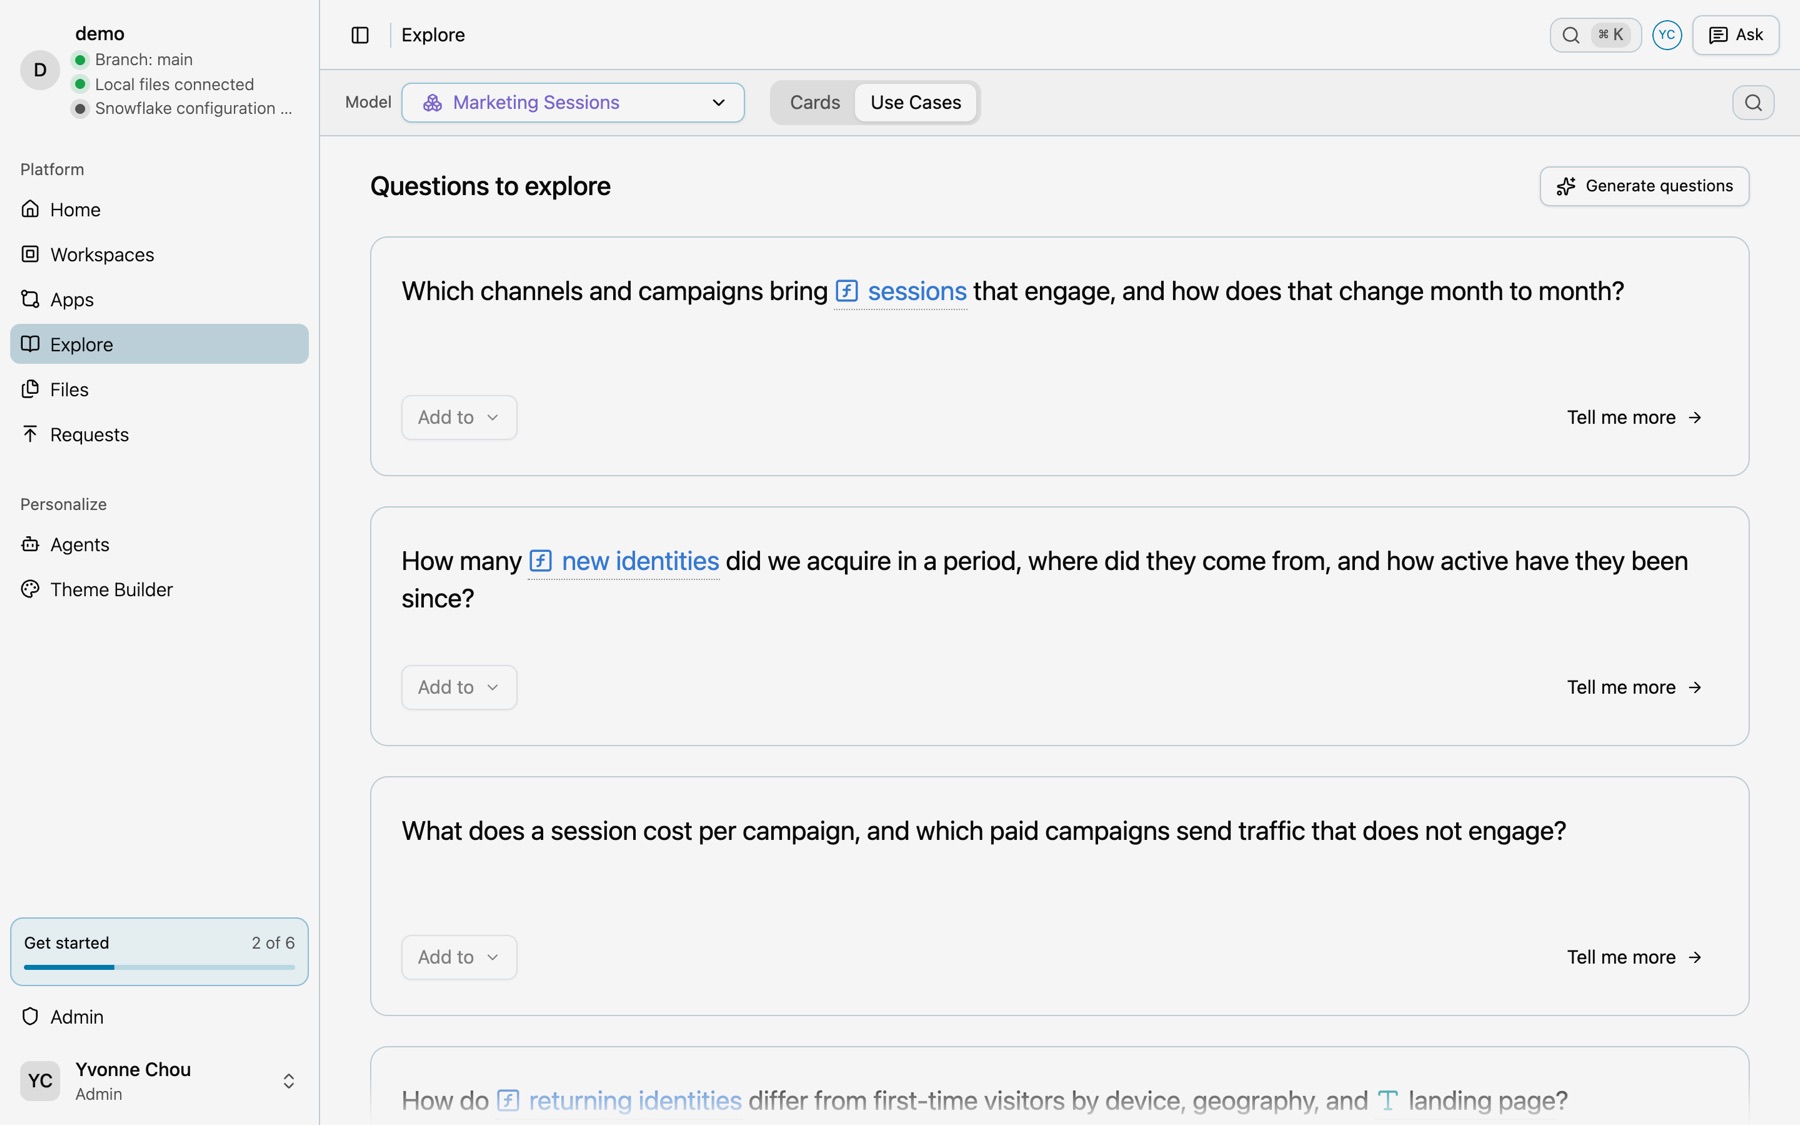Image resolution: width=1800 pixels, height=1125 pixels.
Task: Open the Home page in the sidebar
Action: 159,209
